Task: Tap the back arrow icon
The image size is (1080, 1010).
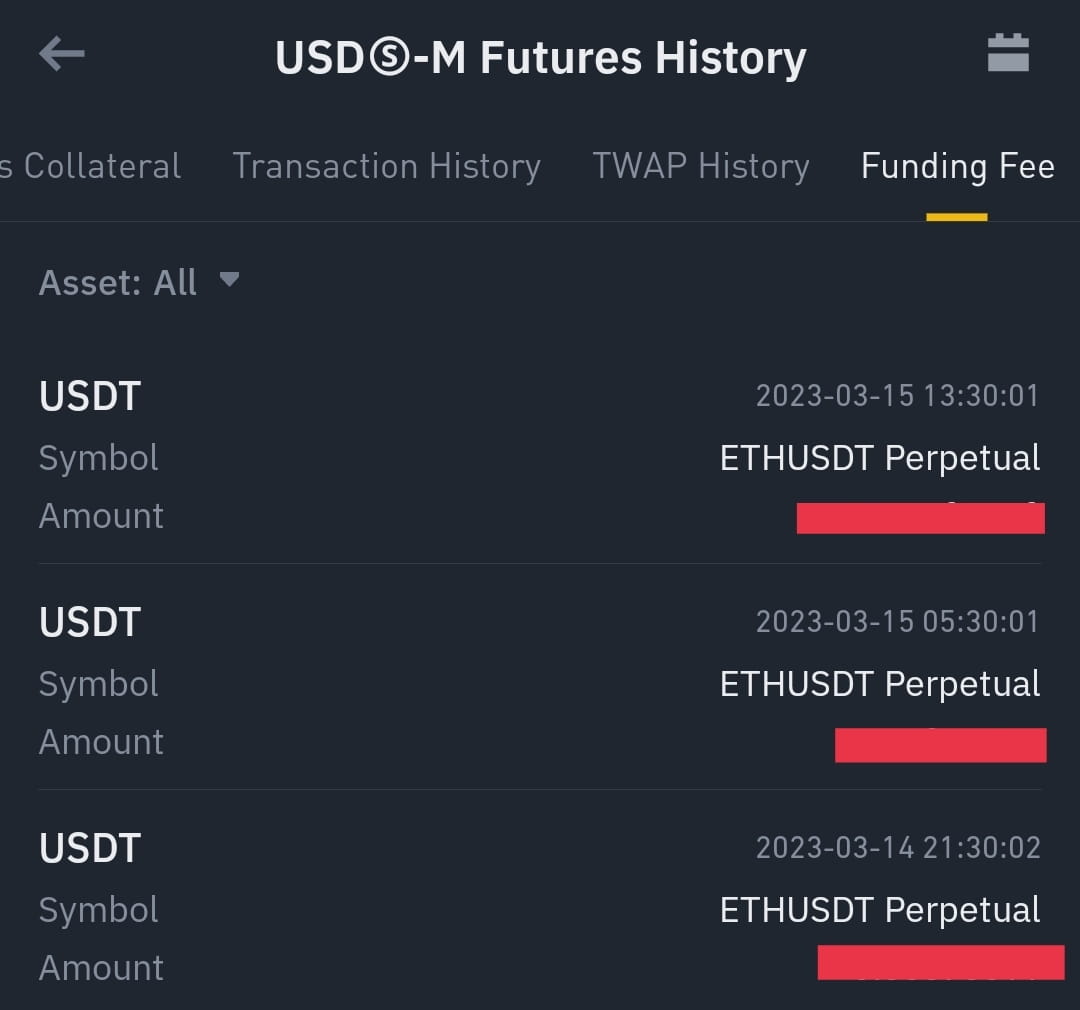Action: (x=61, y=55)
